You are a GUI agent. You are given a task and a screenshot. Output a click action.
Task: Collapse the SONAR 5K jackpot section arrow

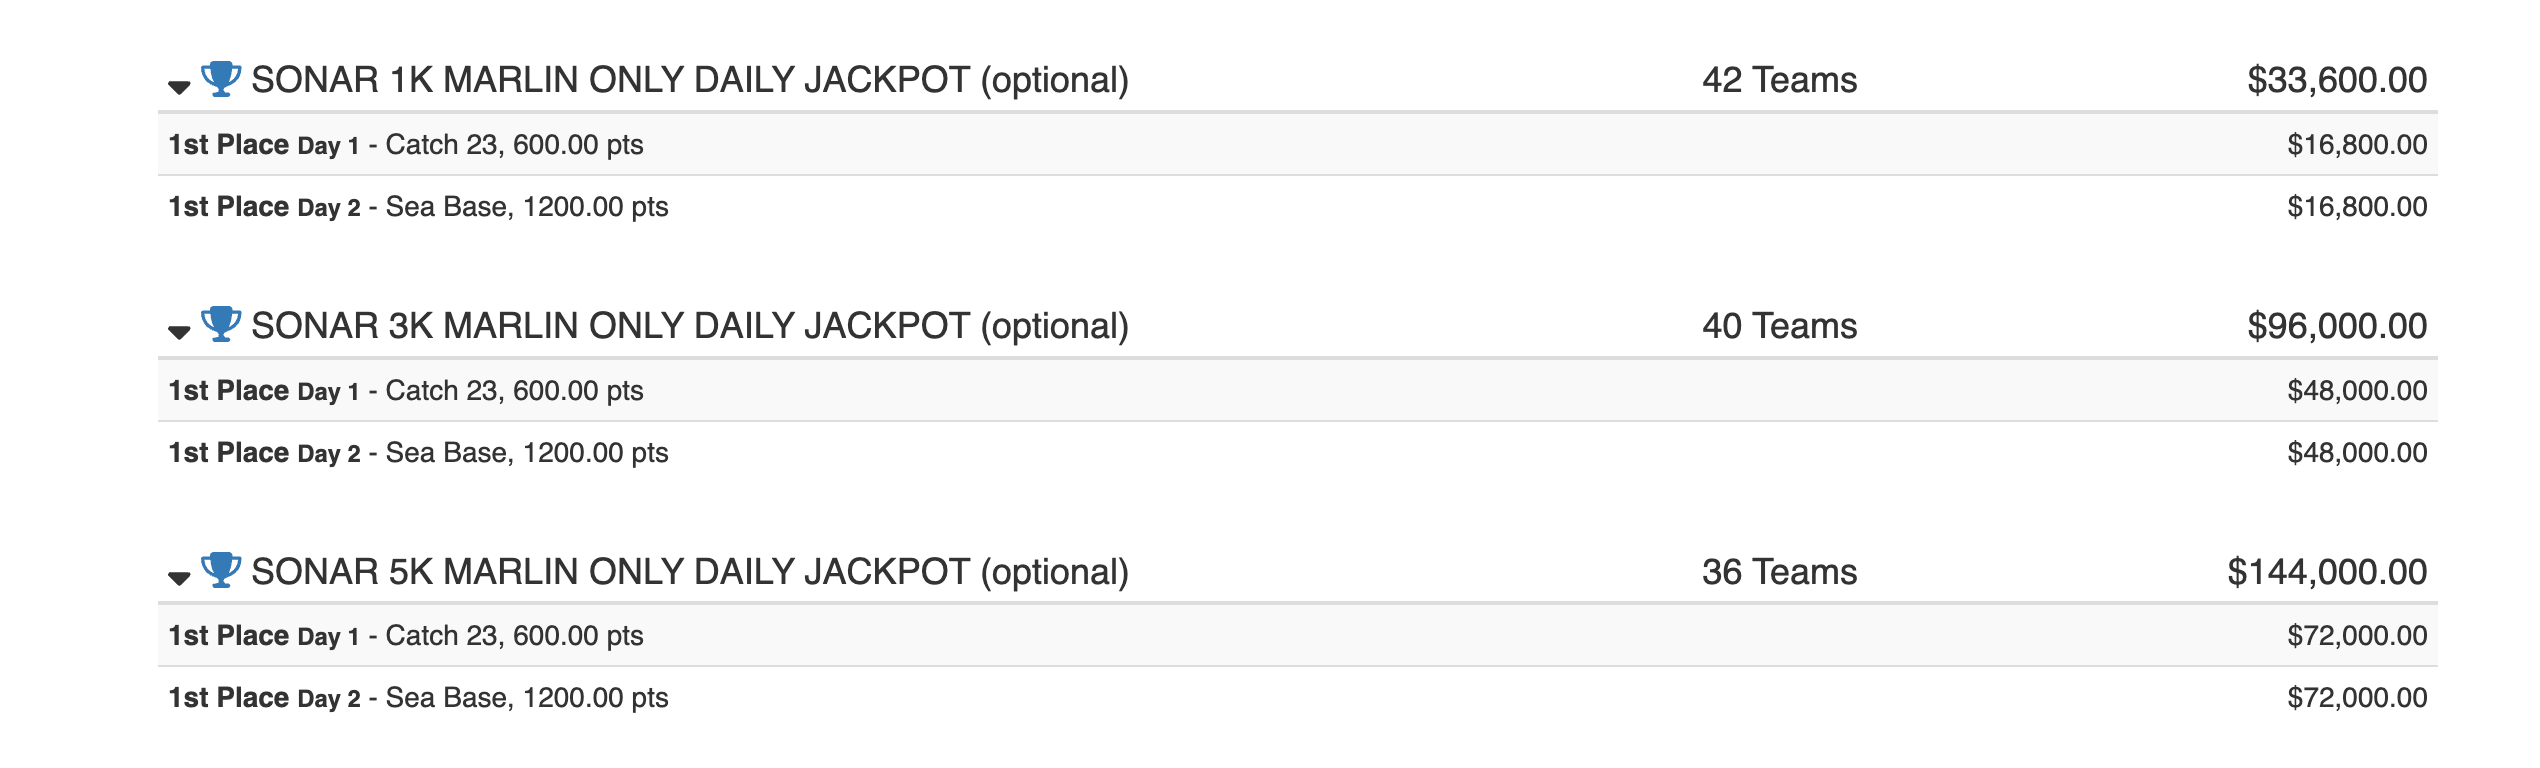[x=179, y=578]
